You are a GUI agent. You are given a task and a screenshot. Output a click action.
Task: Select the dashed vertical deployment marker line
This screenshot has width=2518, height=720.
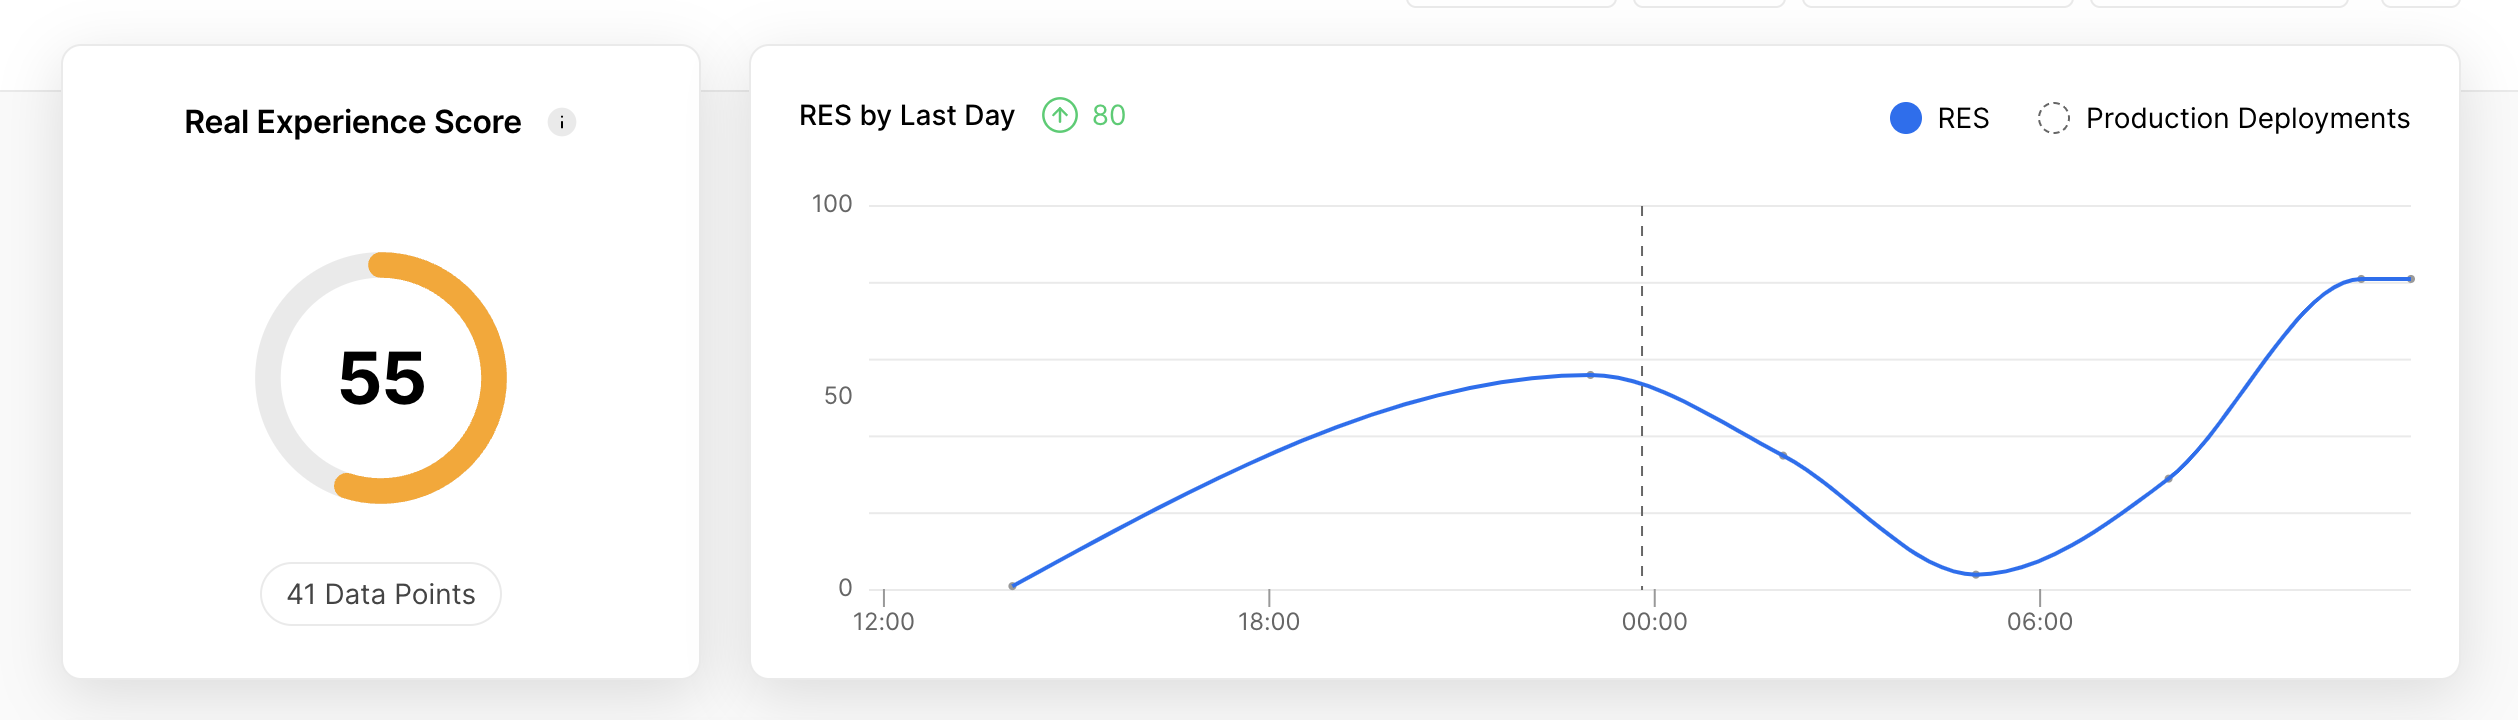click(1642, 397)
